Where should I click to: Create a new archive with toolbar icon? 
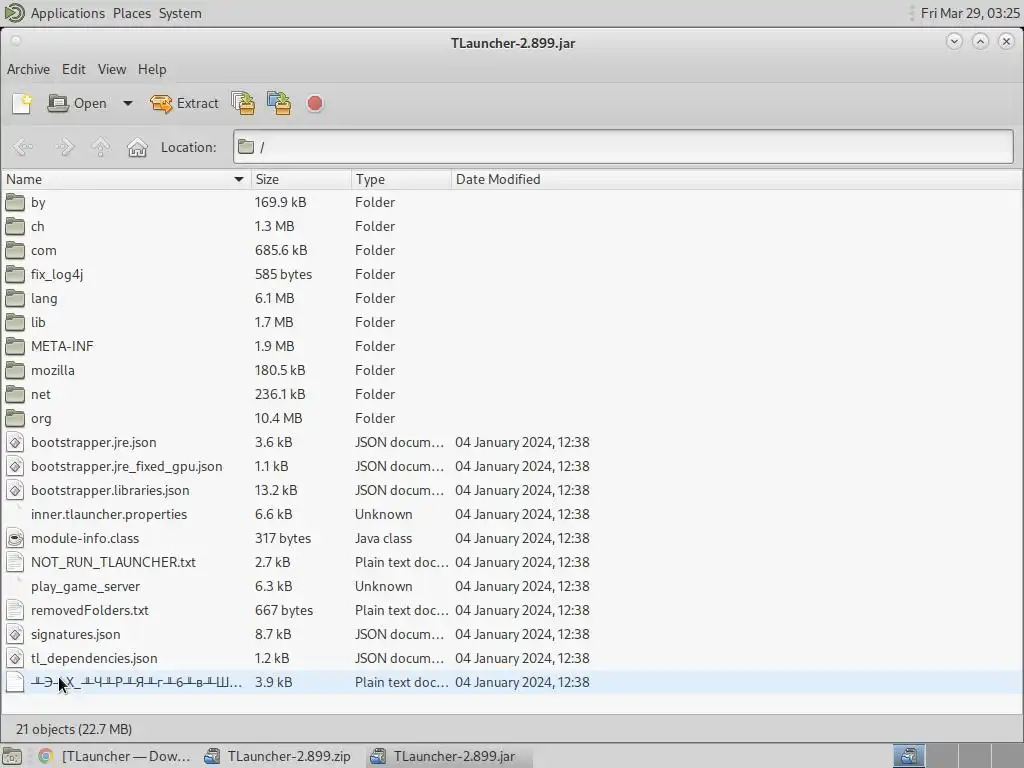point(22,103)
